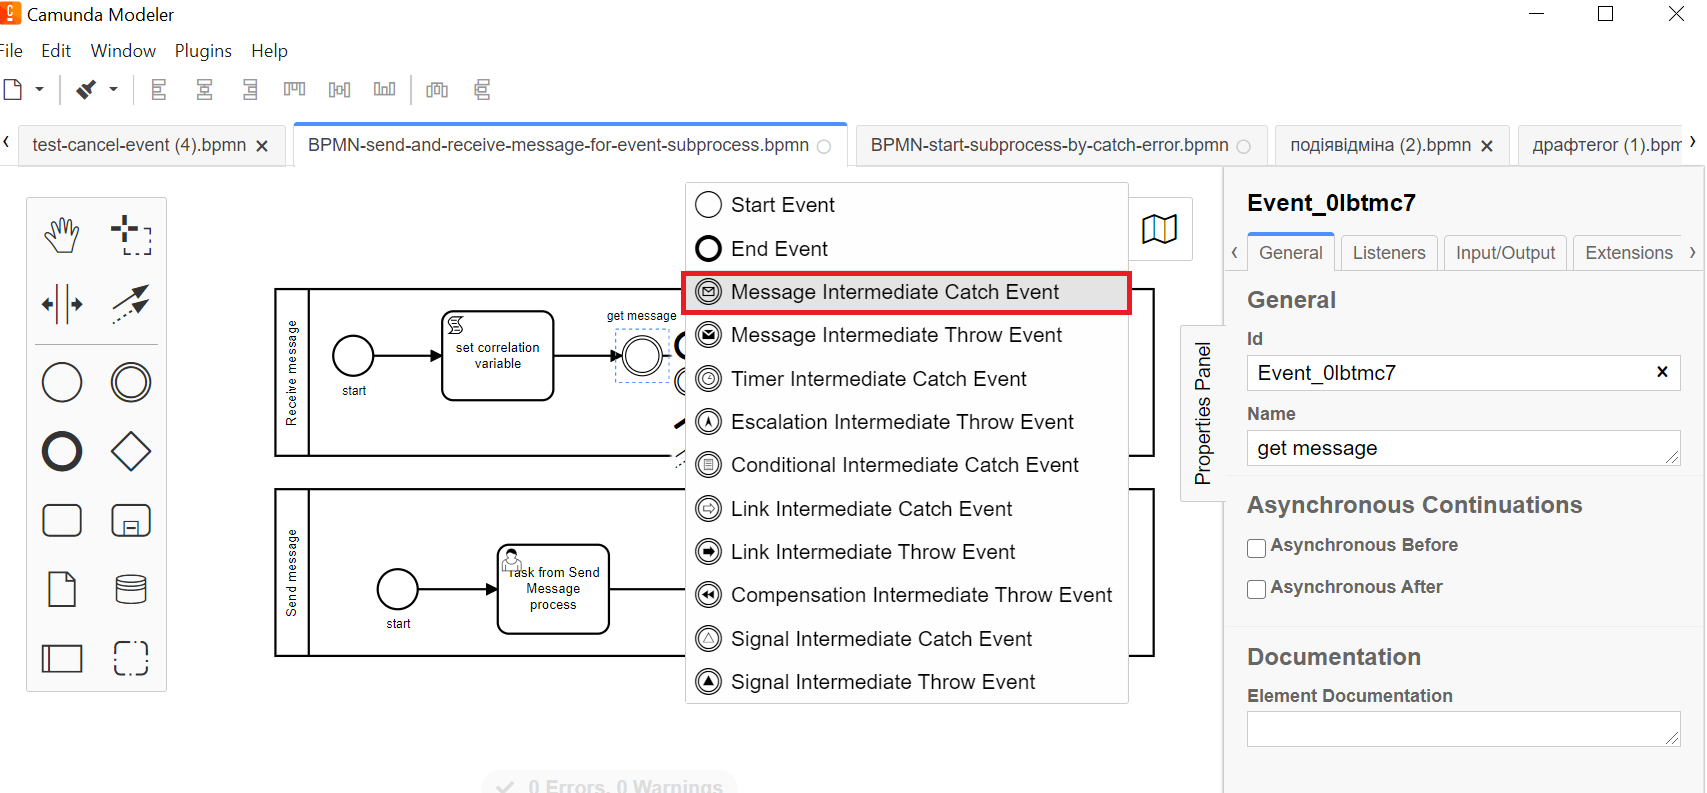This screenshot has width=1707, height=793.
Task: Align elements center toolbar icon
Action: [x=204, y=90]
